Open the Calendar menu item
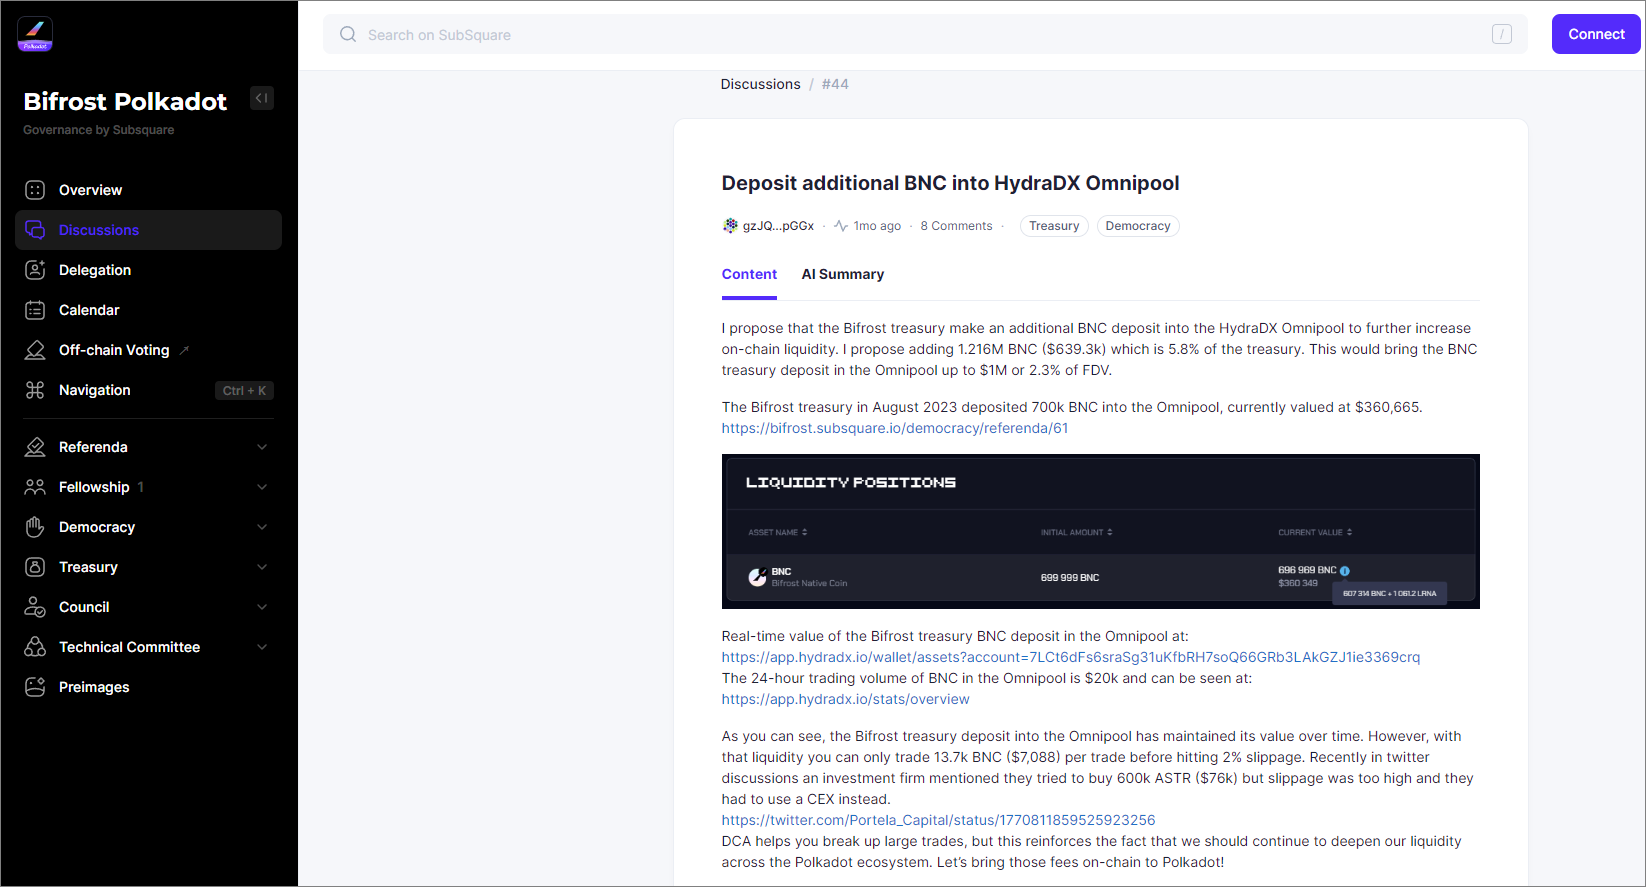 tap(148, 310)
